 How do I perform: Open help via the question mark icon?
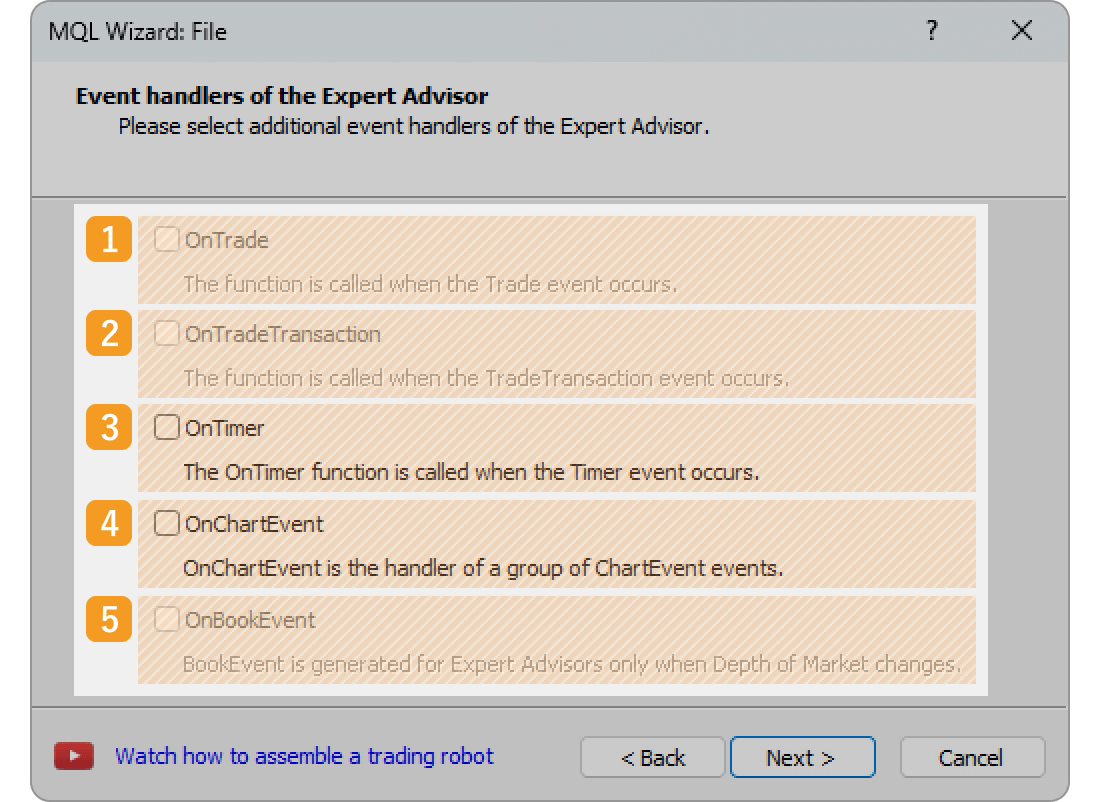(x=932, y=31)
